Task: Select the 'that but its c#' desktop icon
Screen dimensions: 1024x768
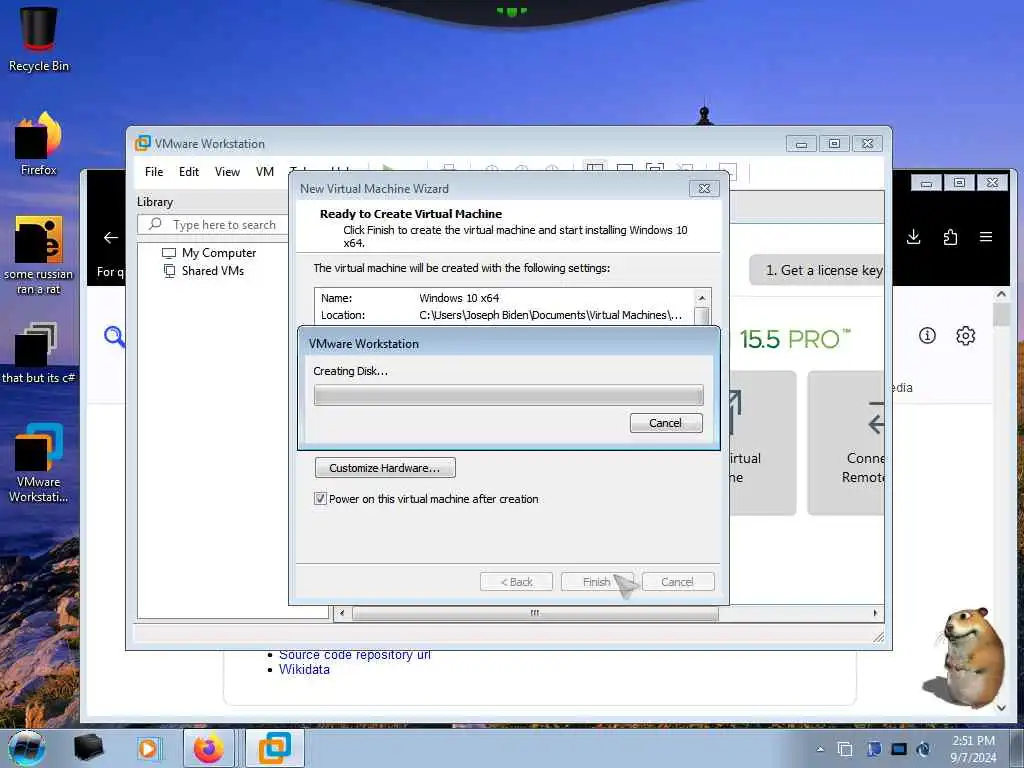Action: (x=39, y=353)
